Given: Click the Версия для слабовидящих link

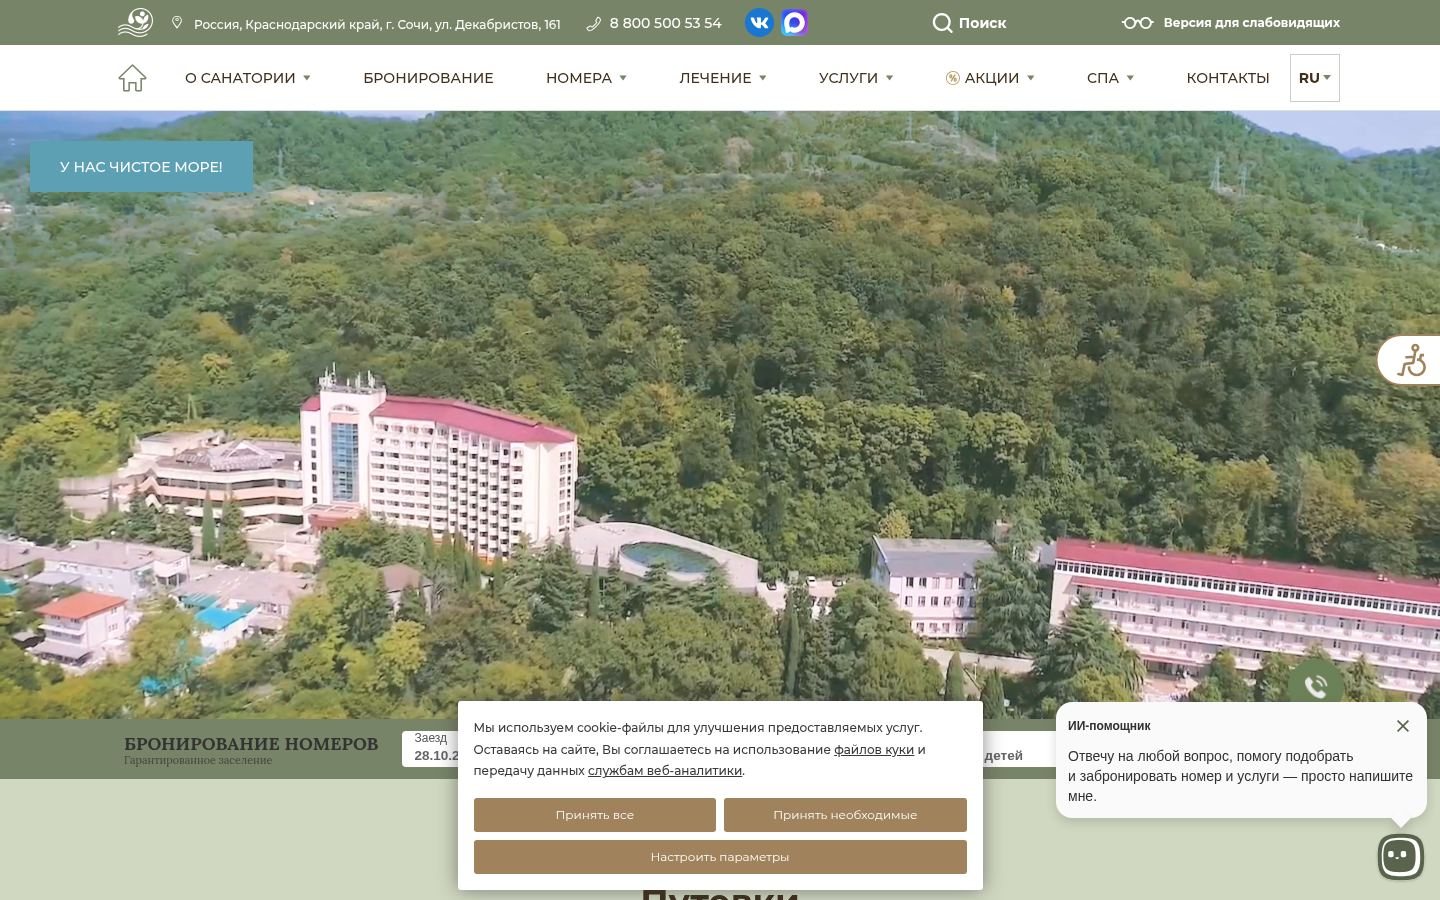Looking at the screenshot, I should 1252,23.
